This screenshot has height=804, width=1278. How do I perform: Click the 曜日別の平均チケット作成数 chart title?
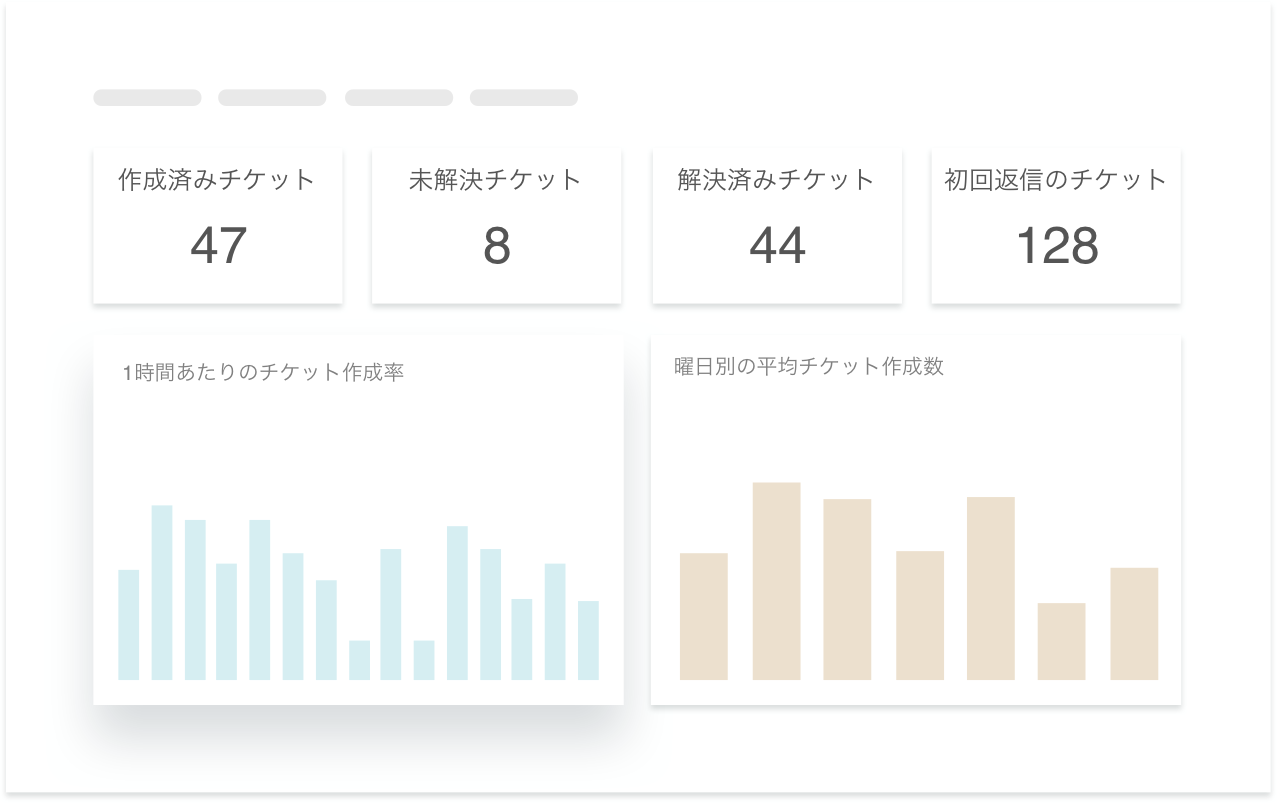coord(809,366)
